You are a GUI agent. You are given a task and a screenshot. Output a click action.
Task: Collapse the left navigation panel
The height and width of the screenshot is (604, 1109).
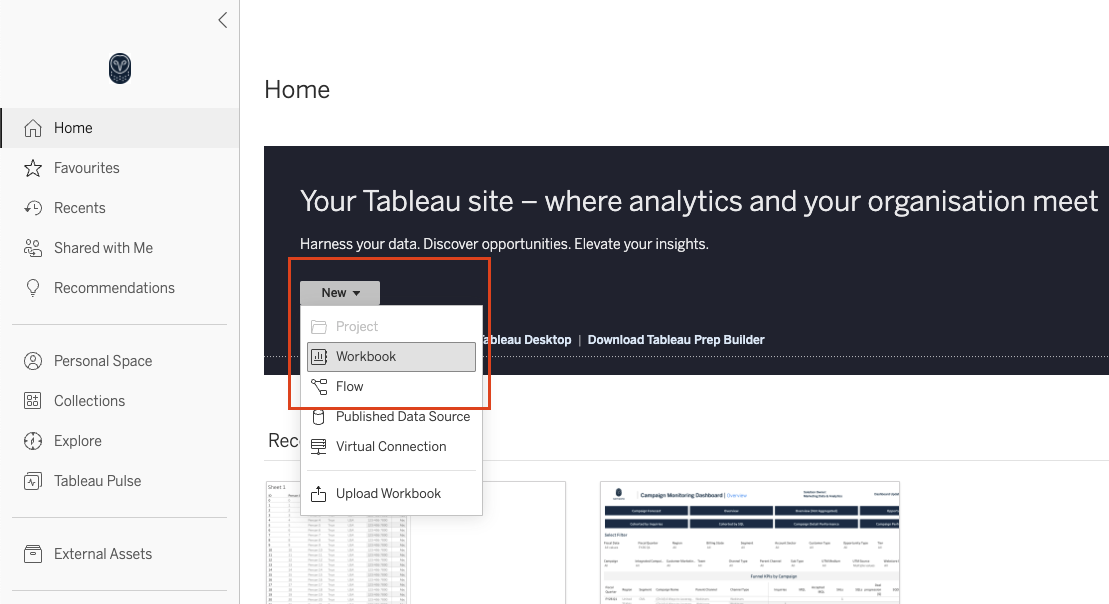(222, 19)
